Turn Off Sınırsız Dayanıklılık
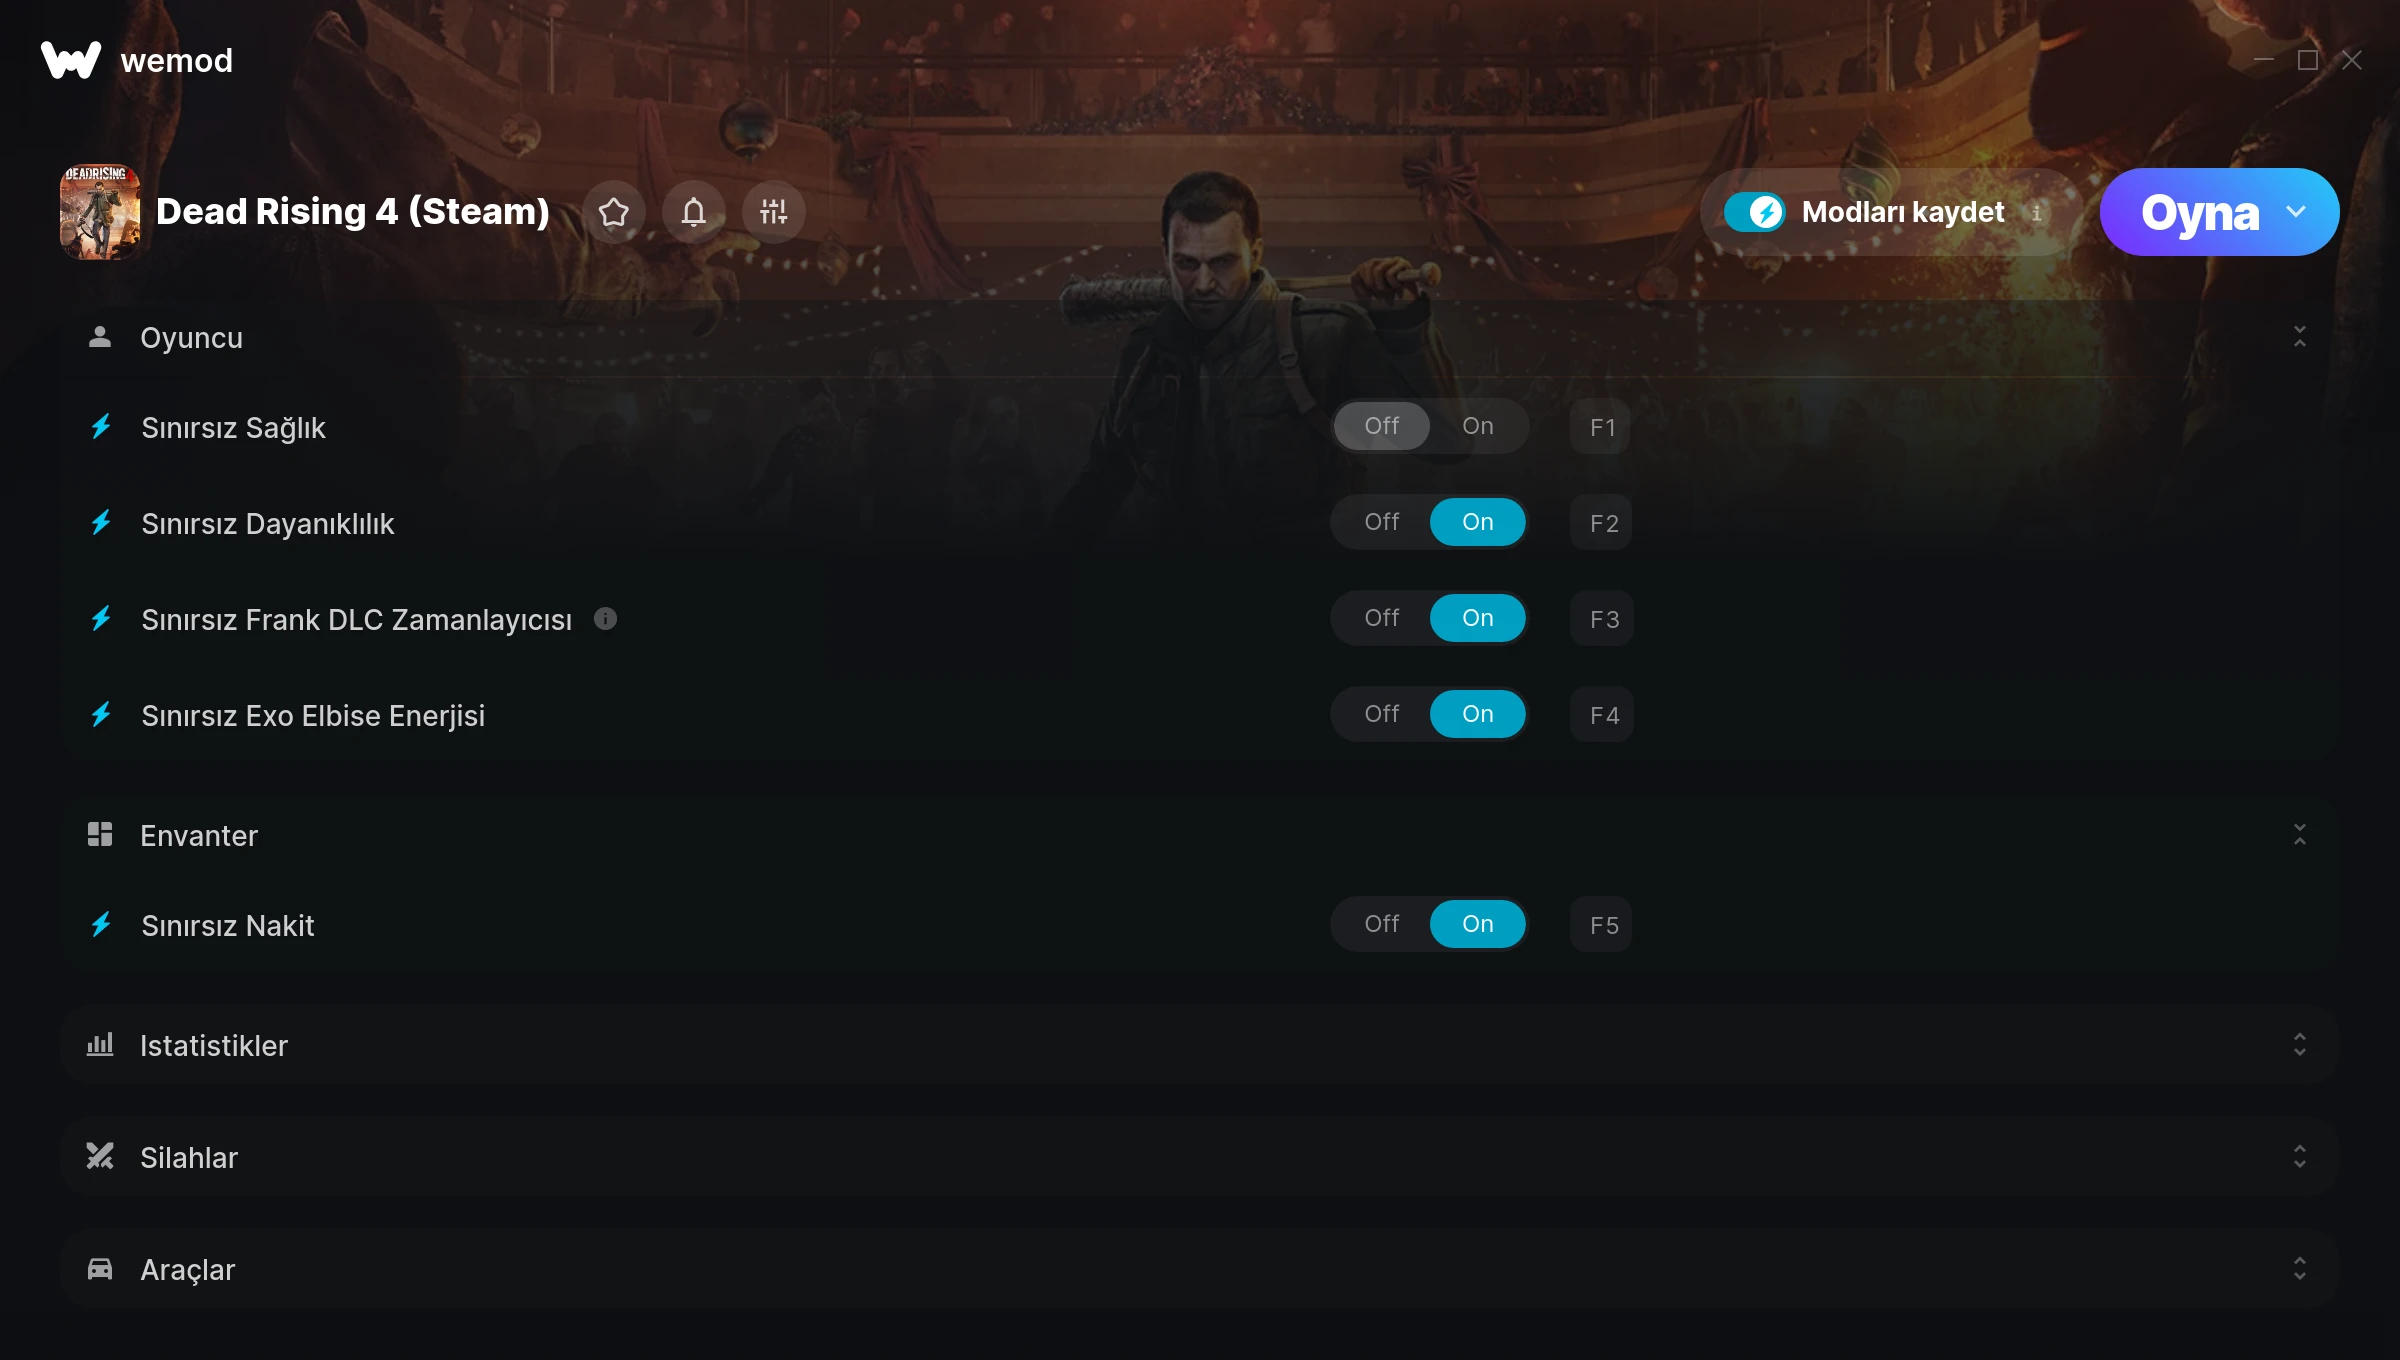The image size is (2400, 1360). 1382,522
